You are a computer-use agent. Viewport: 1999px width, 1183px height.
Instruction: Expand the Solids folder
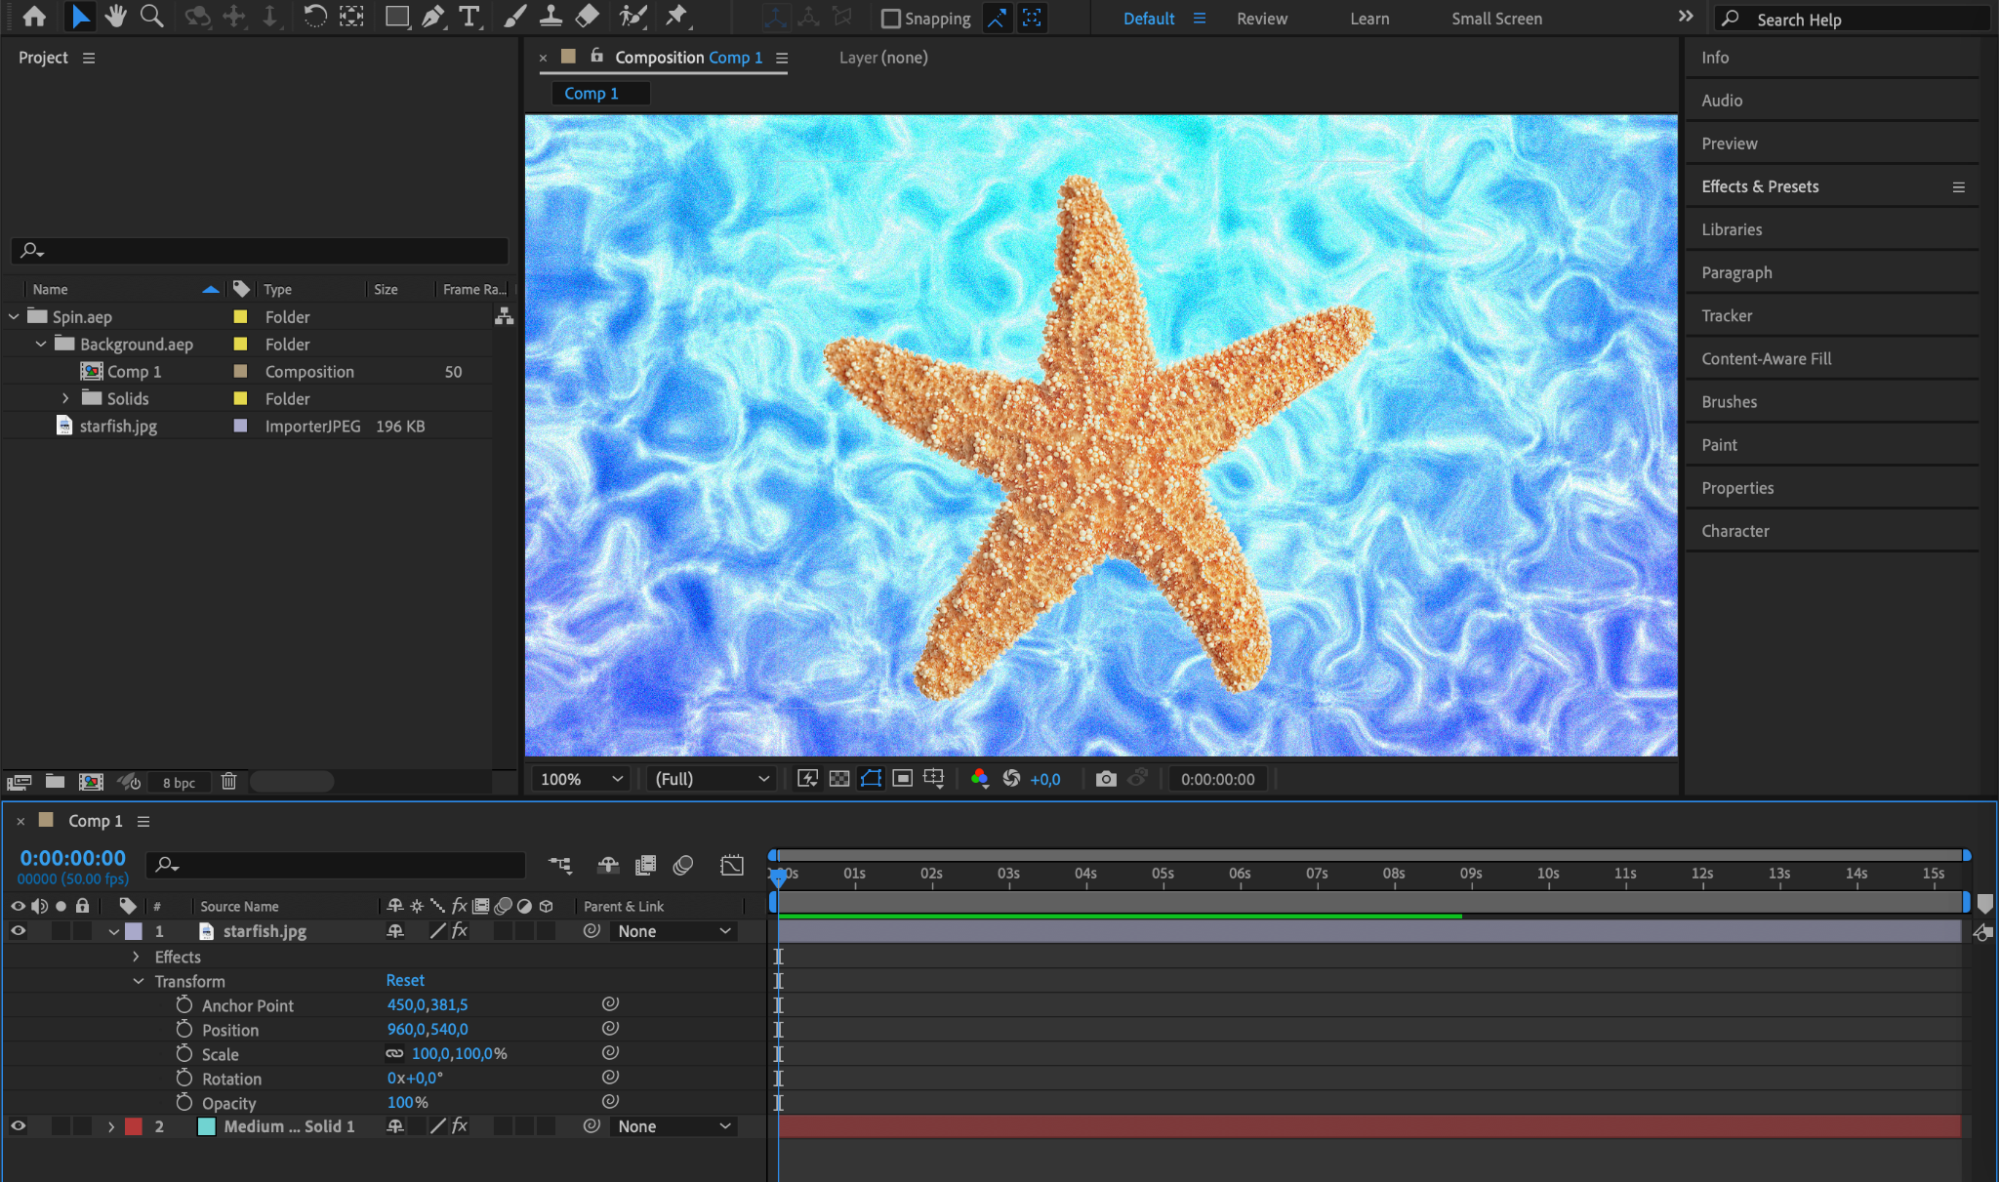click(x=66, y=398)
